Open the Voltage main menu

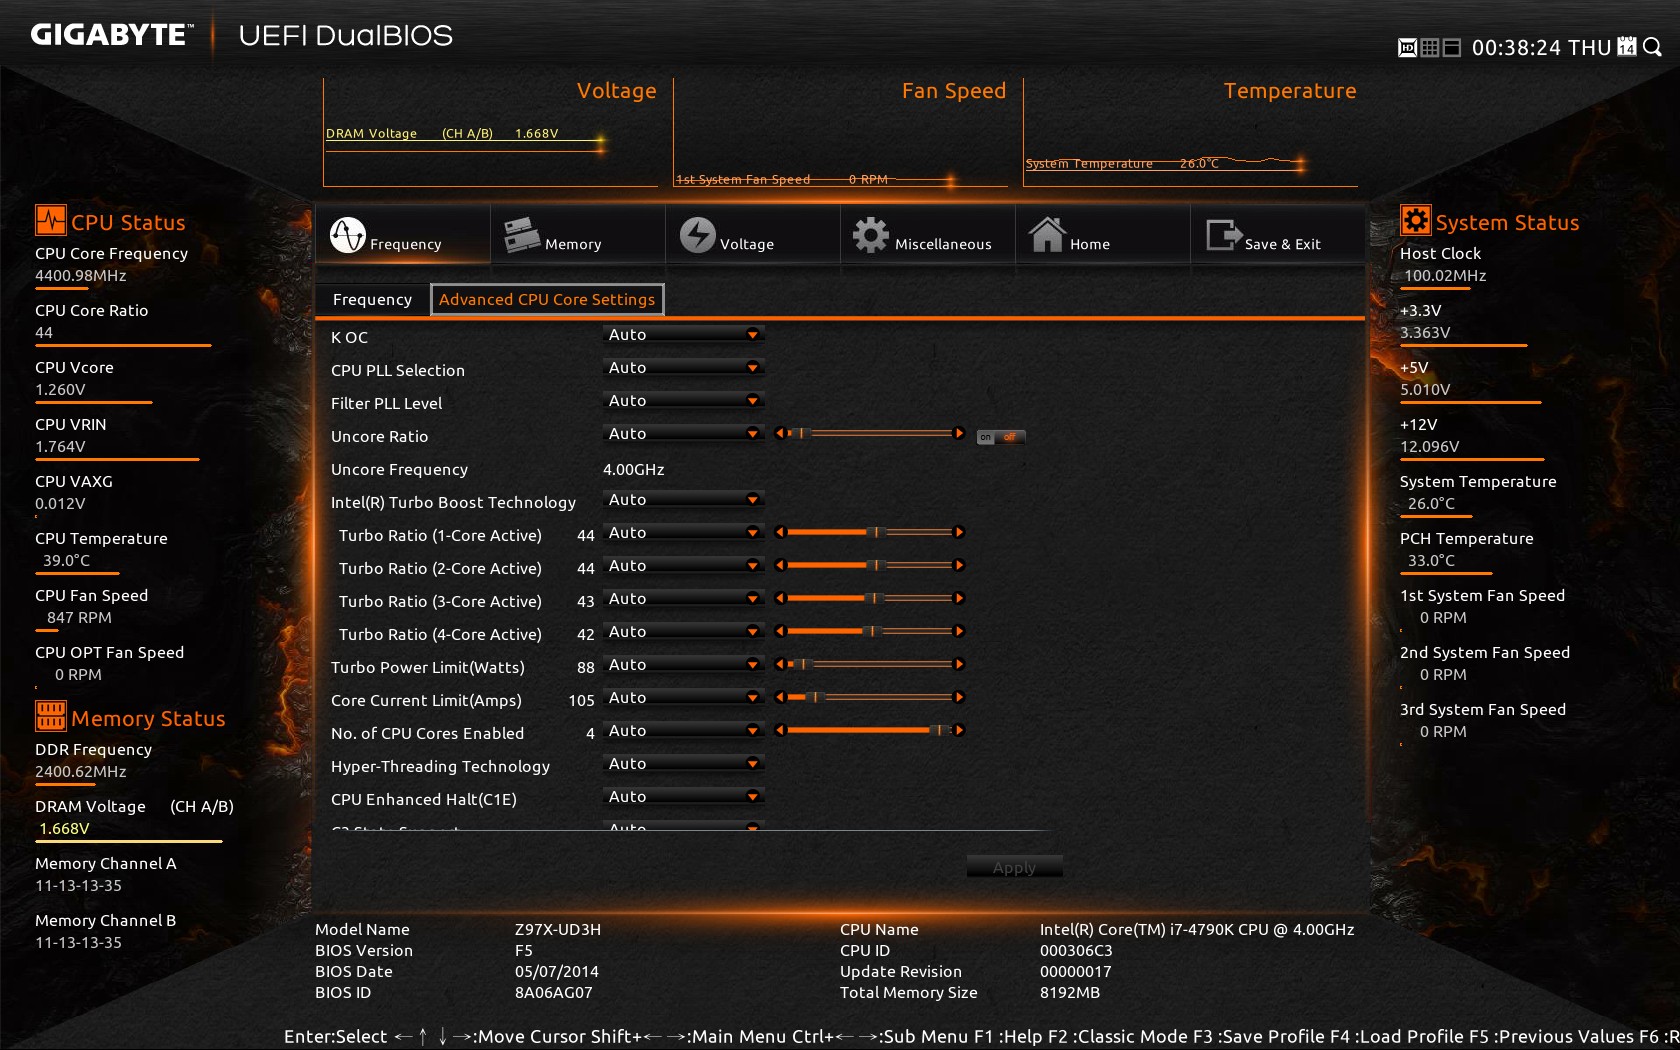coord(752,235)
